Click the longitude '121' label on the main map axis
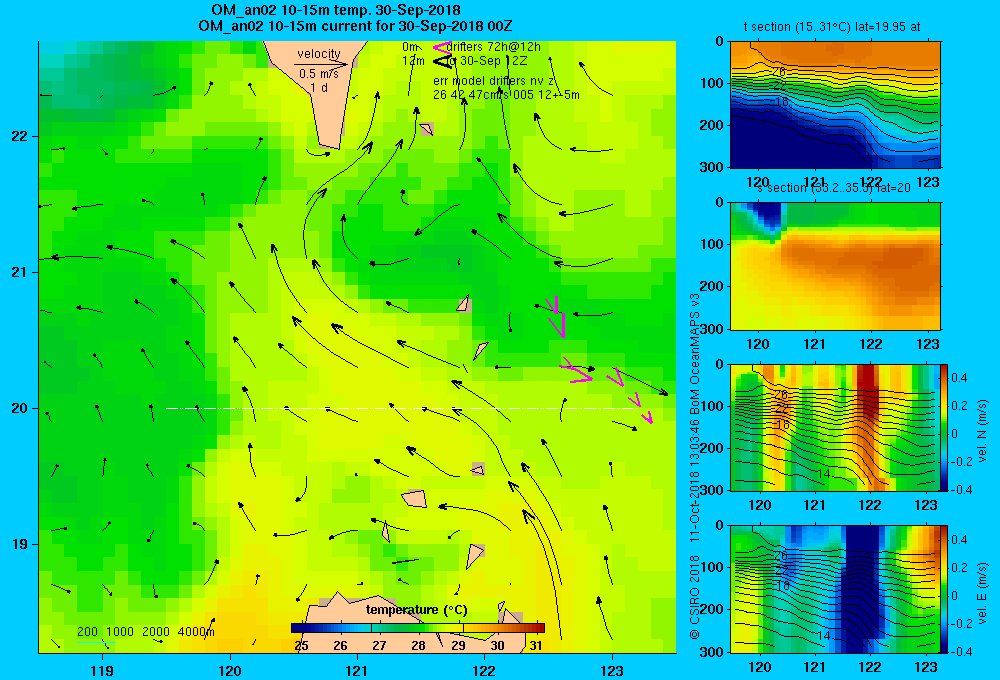Image resolution: width=1000 pixels, height=680 pixels. coord(357,670)
